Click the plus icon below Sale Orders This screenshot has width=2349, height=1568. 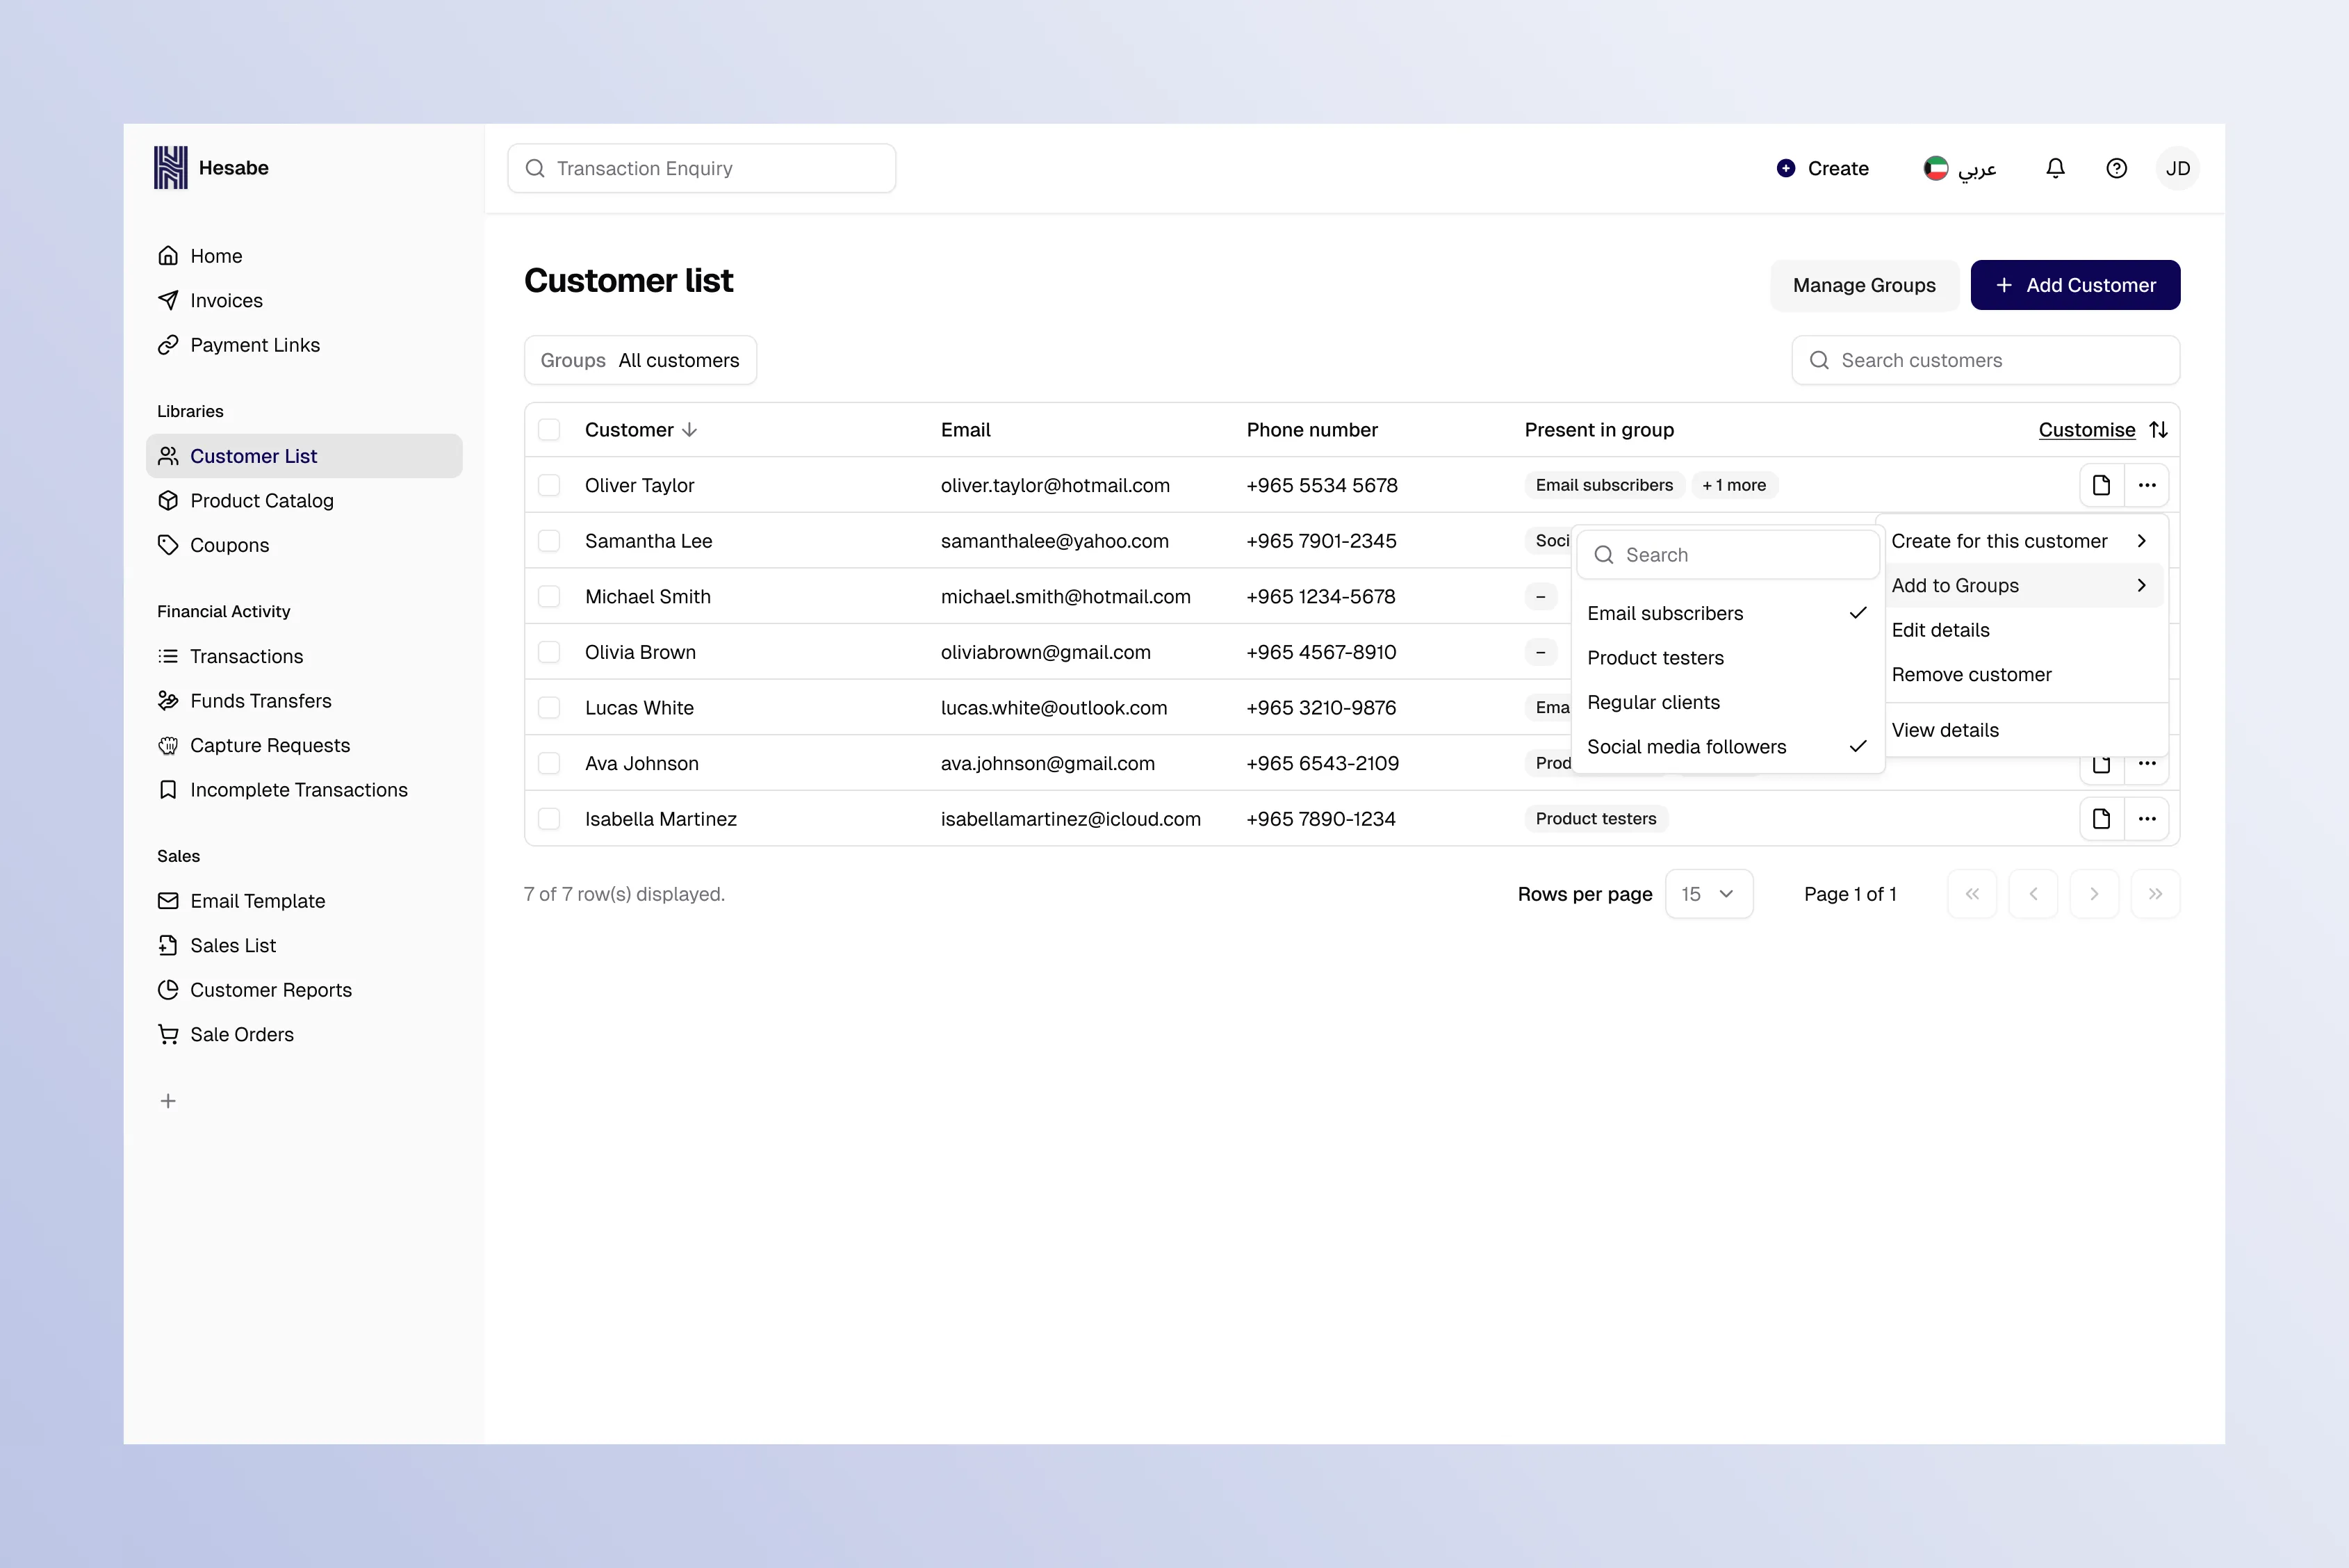pyautogui.click(x=168, y=1101)
